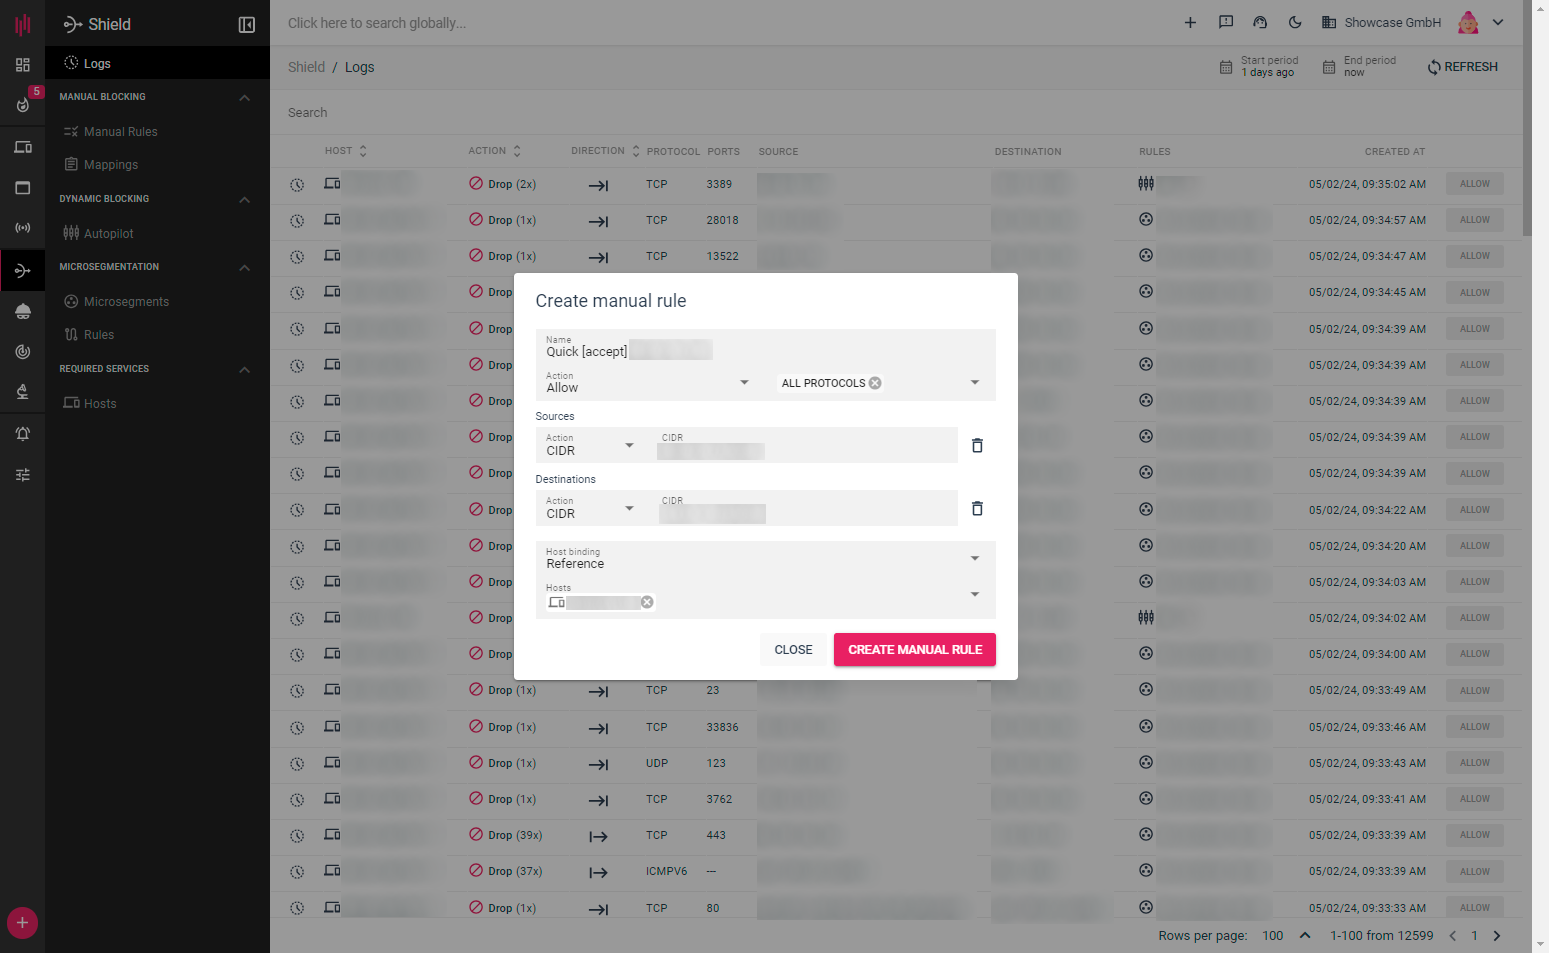Open the feedback chat icon
This screenshot has height=953, width=1549.
(x=1225, y=23)
